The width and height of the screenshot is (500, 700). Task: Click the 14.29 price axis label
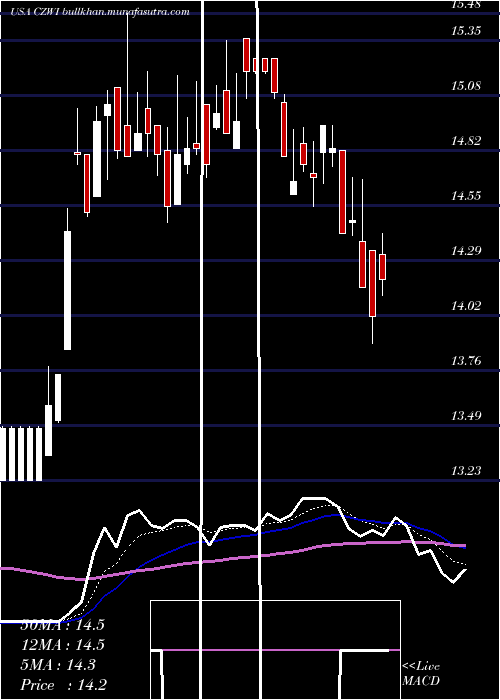(466, 251)
